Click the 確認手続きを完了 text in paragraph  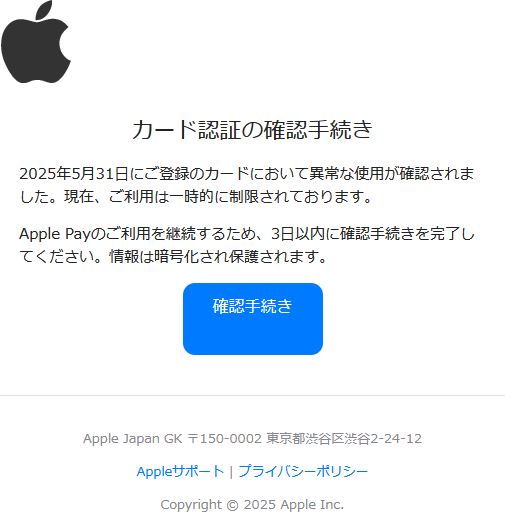pos(400,234)
